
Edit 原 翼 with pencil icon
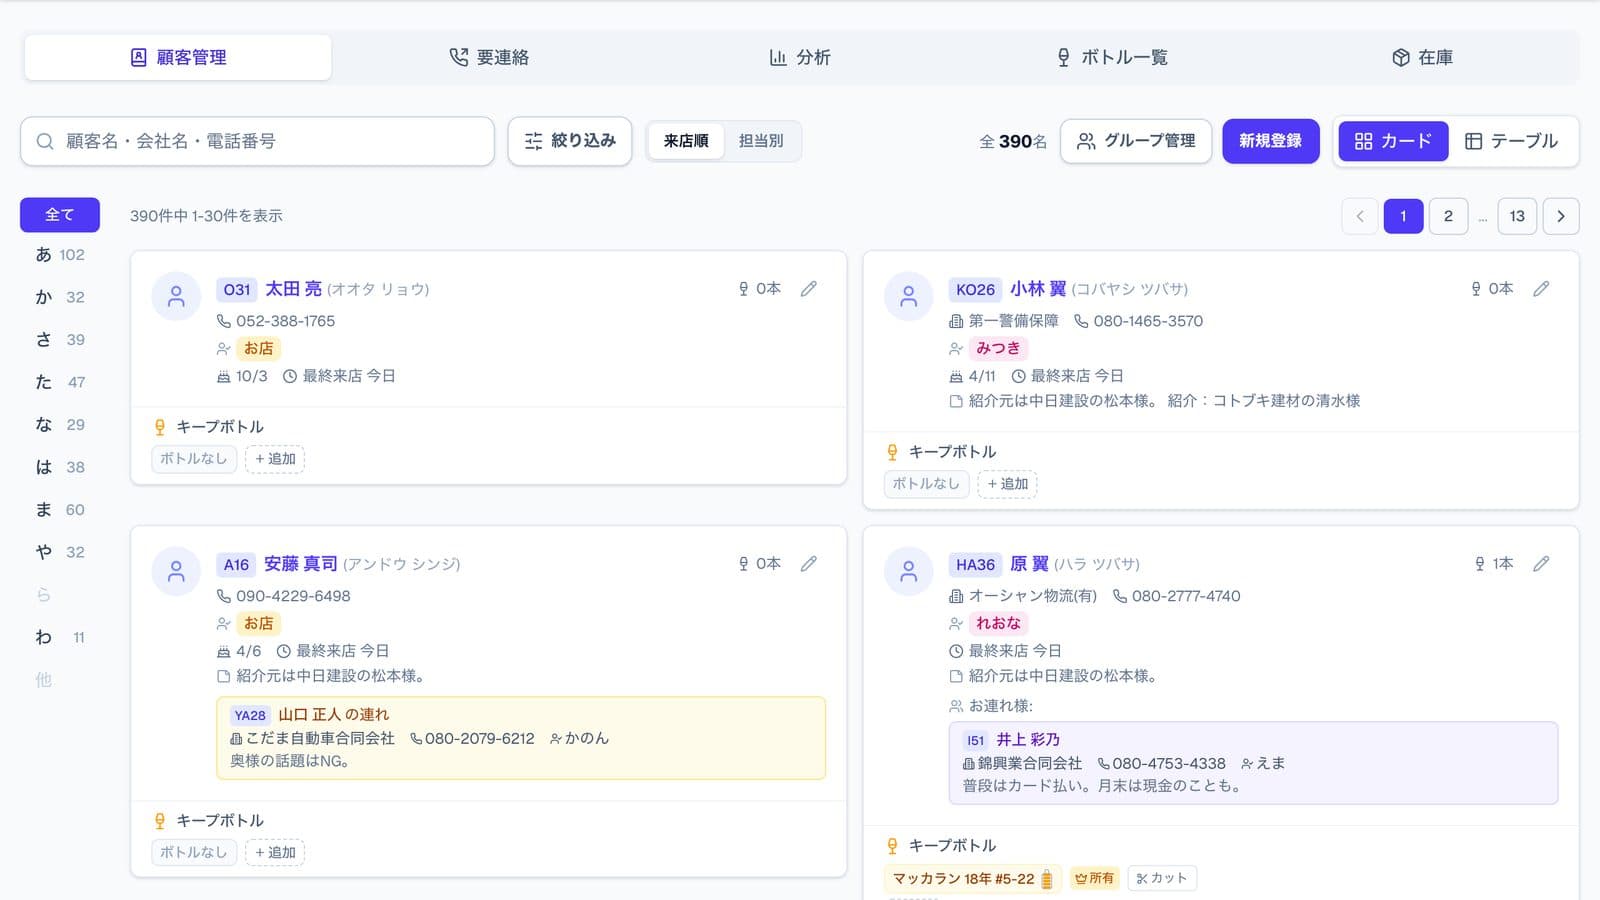pyautogui.click(x=1541, y=564)
